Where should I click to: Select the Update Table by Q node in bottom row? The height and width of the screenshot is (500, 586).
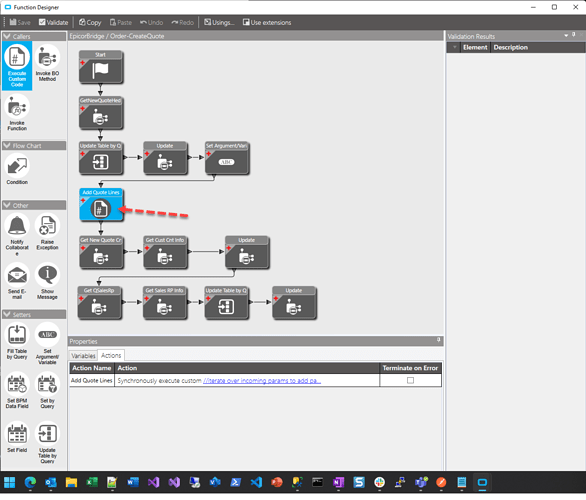click(226, 303)
